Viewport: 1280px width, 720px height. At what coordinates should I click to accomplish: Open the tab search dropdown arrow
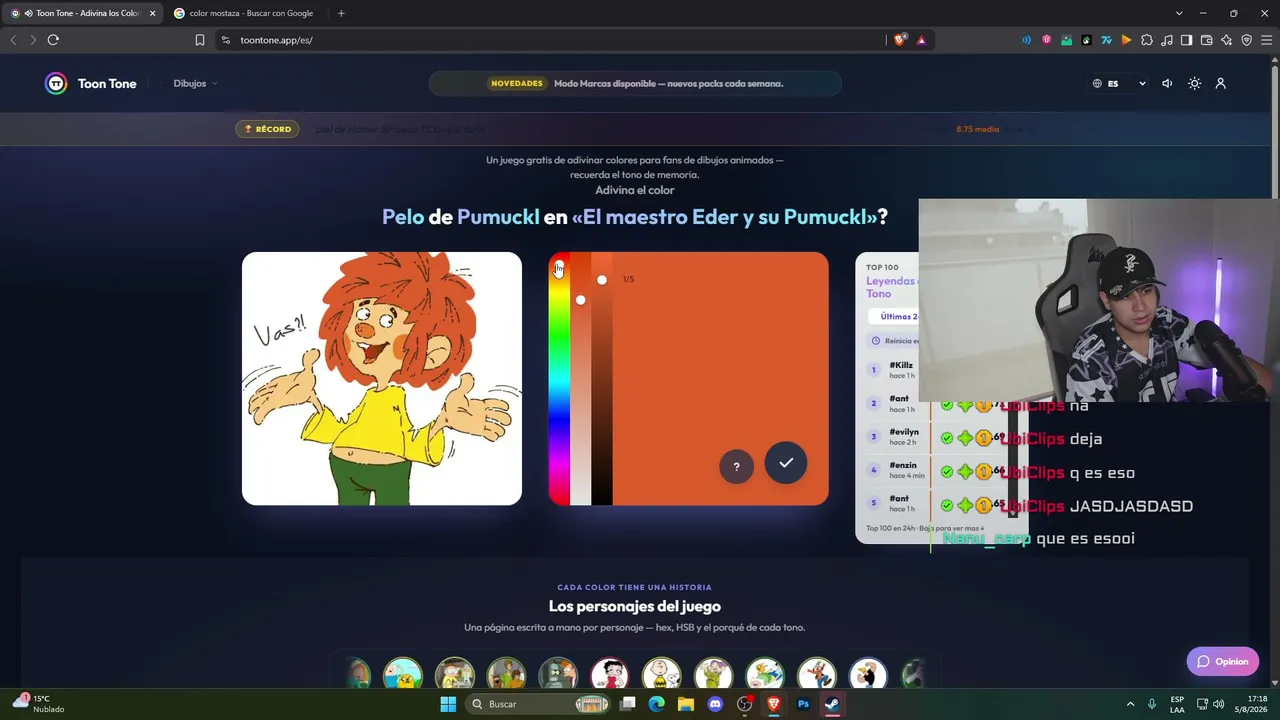[x=1179, y=13]
